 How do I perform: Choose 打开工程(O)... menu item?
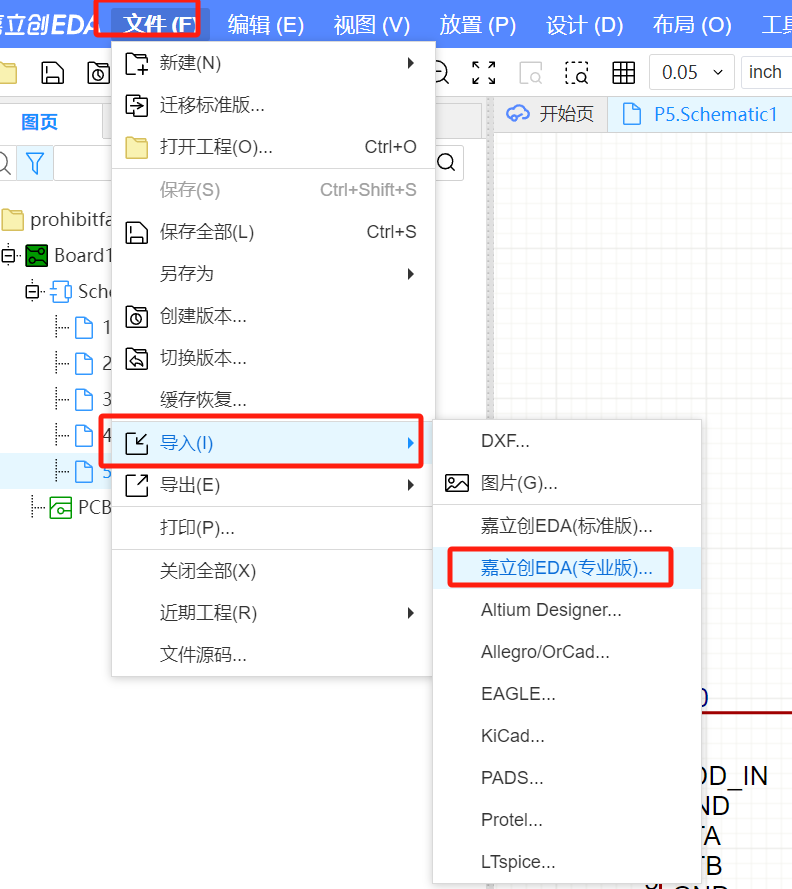point(273,147)
